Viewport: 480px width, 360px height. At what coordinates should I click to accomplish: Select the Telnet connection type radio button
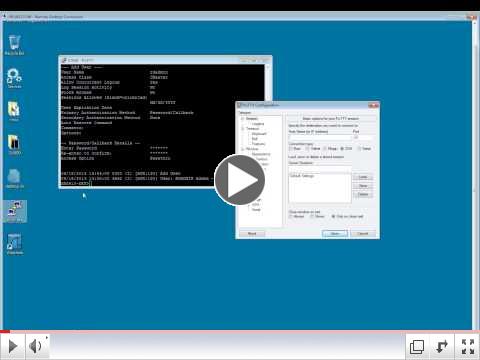308,149
